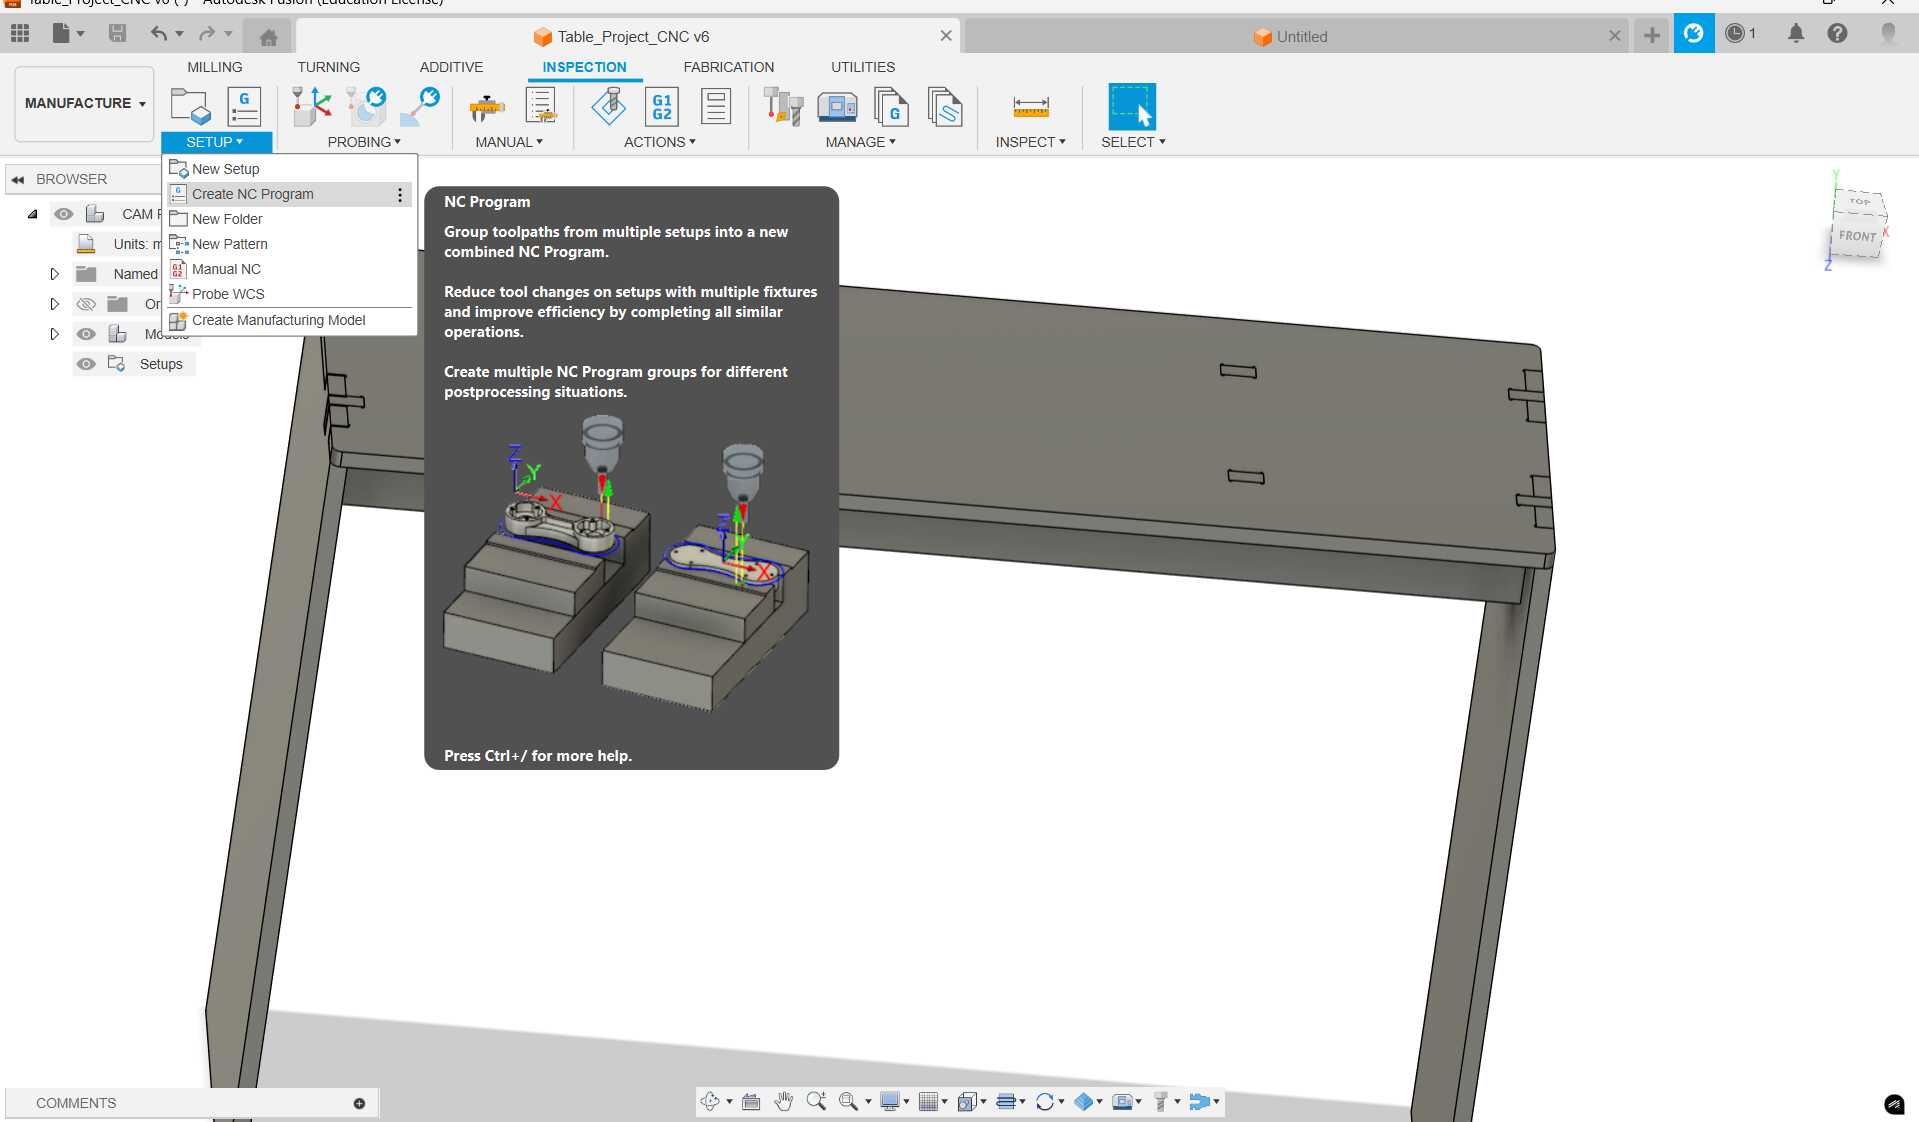The height and width of the screenshot is (1122, 1919).
Task: Open the manual measure report icon
Action: point(541,106)
